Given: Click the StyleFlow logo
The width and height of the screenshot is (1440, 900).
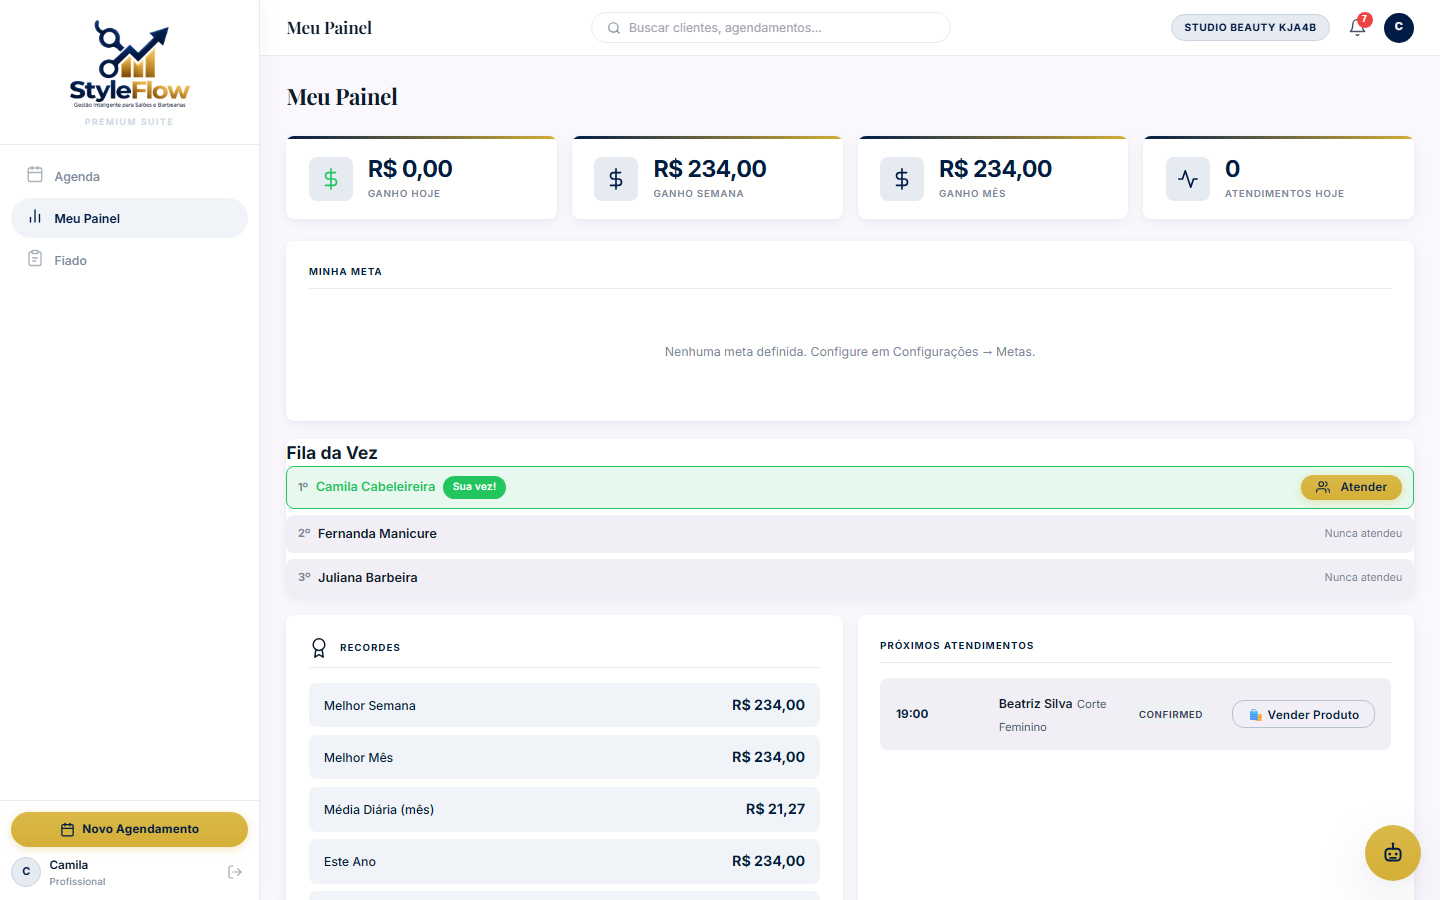Looking at the screenshot, I should 129,65.
